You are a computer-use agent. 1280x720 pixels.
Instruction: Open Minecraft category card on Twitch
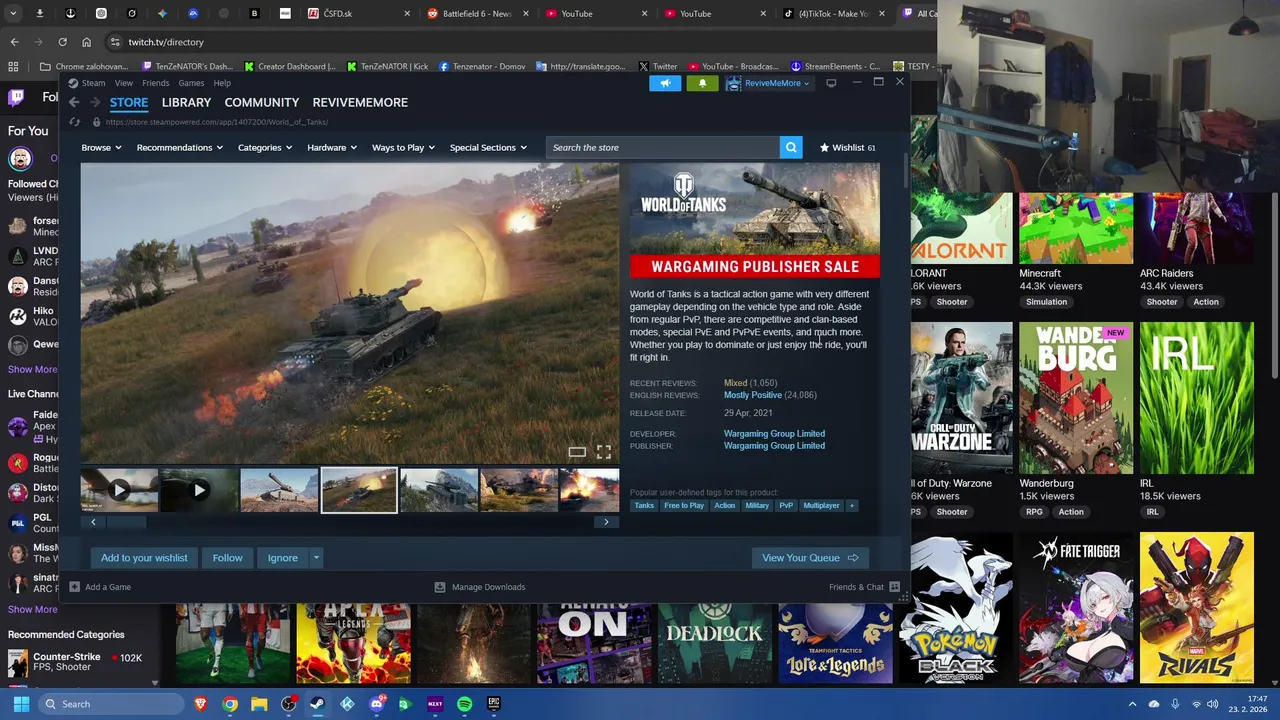click(1076, 229)
